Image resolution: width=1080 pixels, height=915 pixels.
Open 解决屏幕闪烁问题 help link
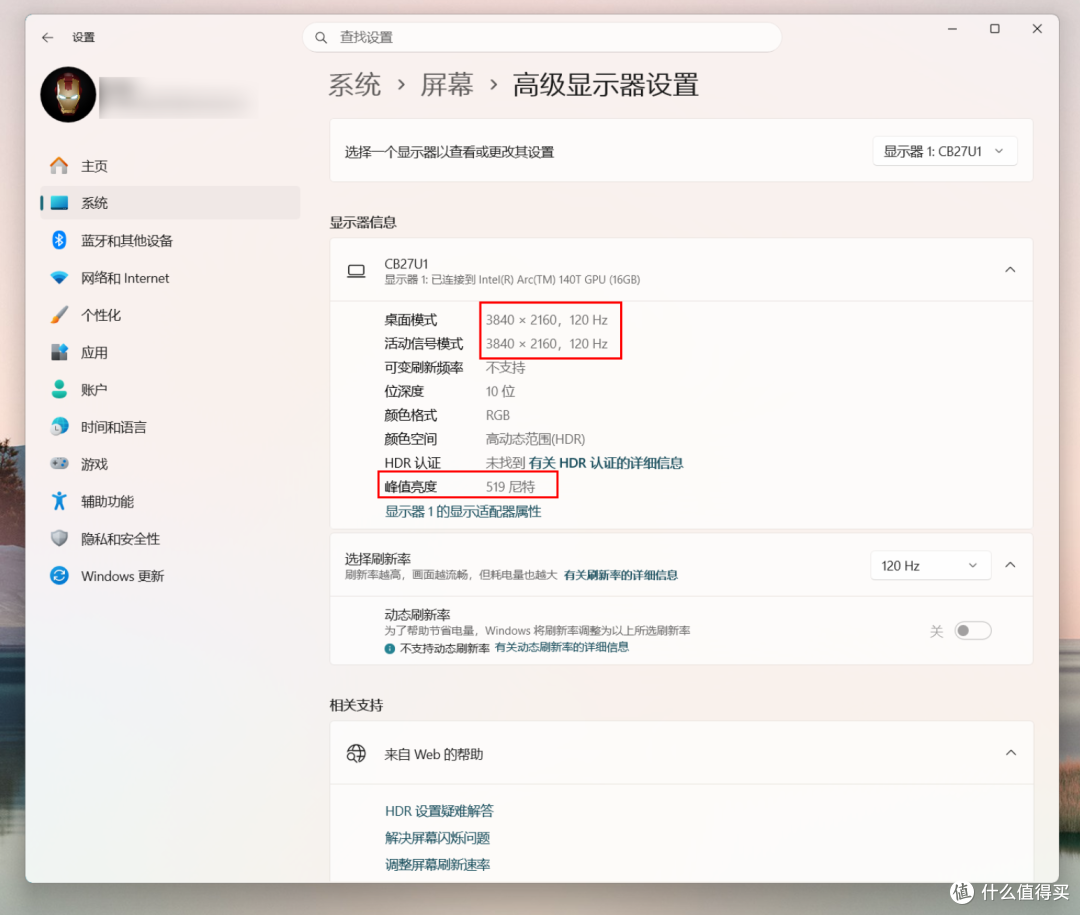point(437,838)
